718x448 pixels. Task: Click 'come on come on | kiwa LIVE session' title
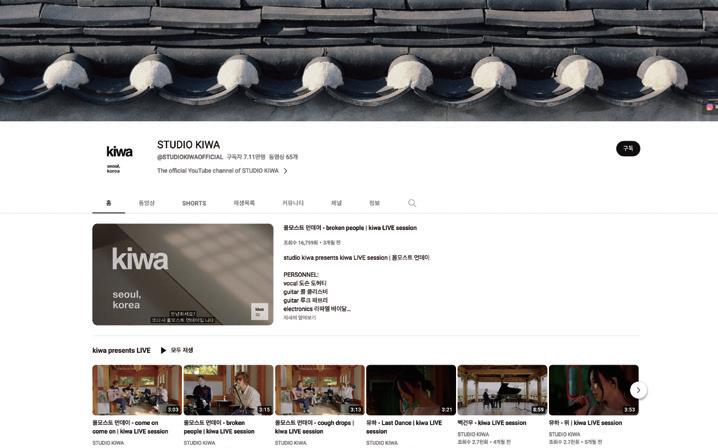point(130,427)
